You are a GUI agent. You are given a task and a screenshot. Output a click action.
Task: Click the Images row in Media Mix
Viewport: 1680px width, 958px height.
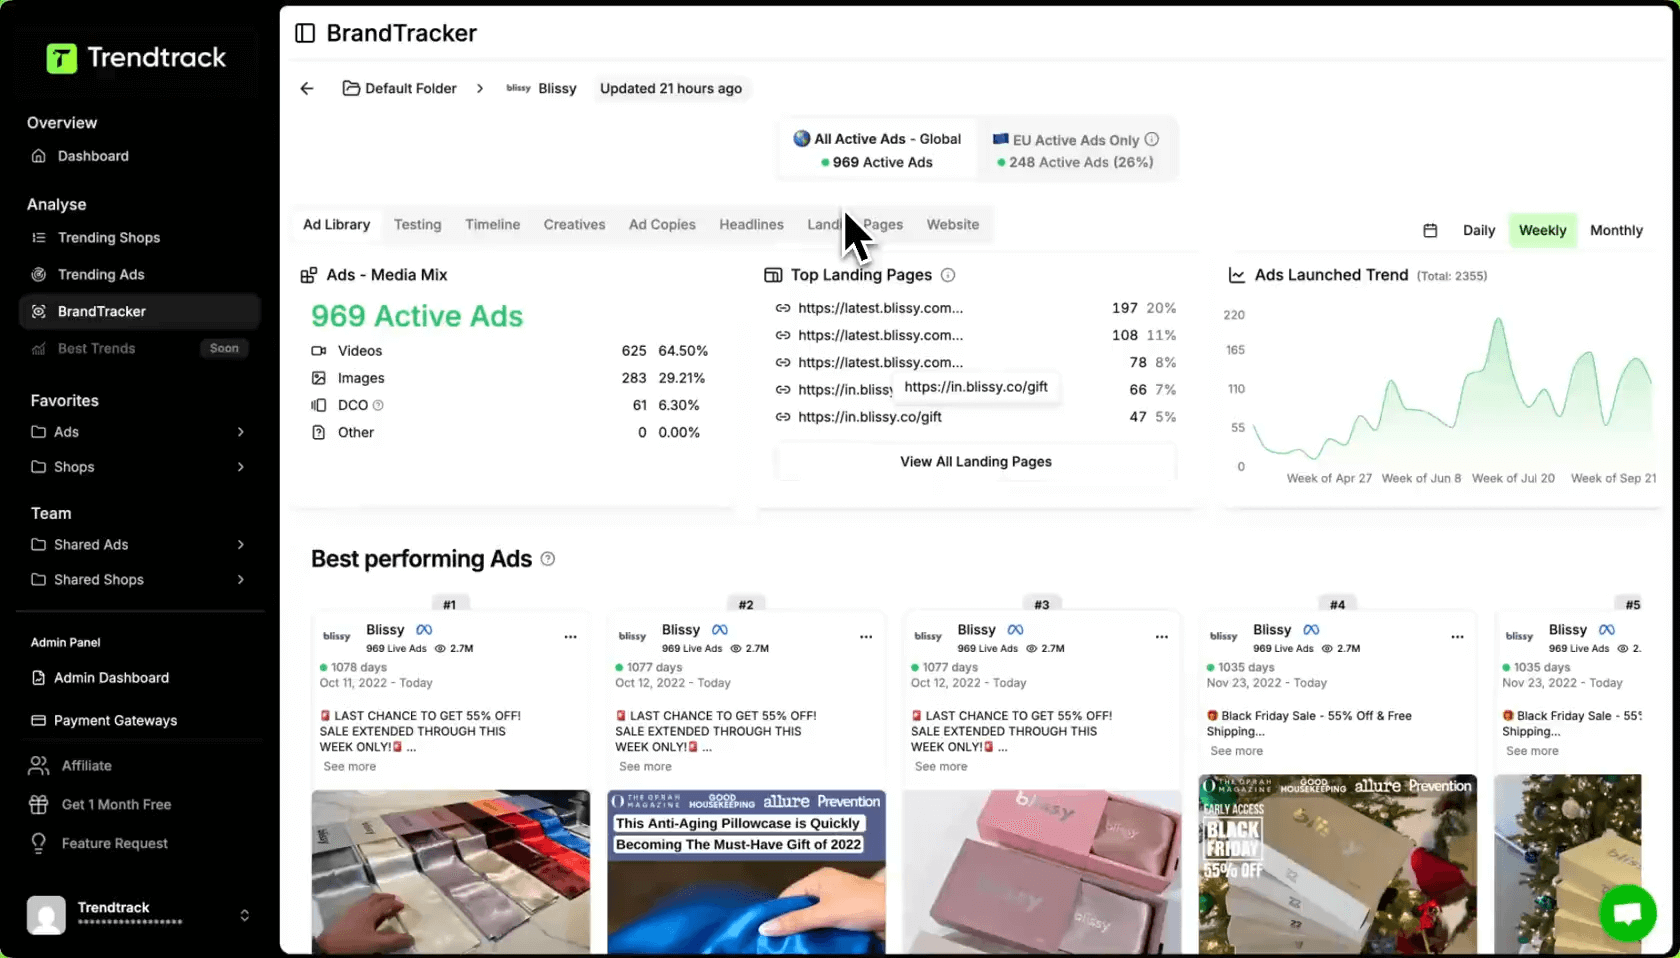point(509,378)
